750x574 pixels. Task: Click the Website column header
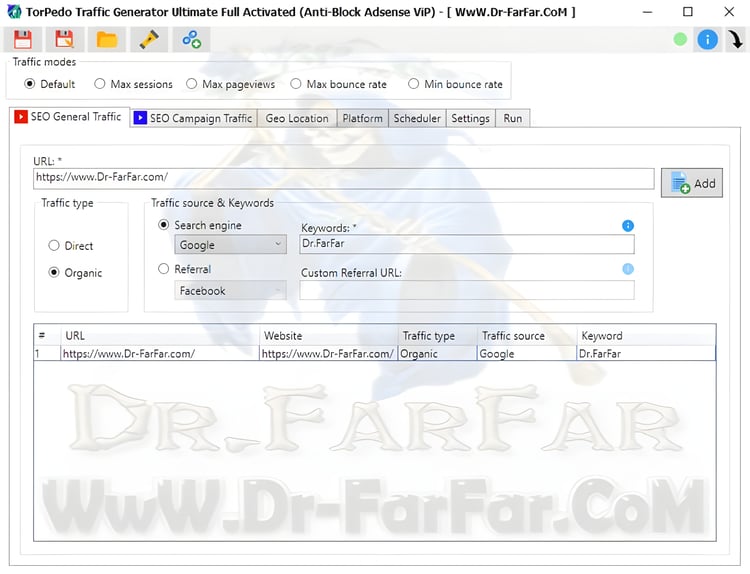[328, 336]
